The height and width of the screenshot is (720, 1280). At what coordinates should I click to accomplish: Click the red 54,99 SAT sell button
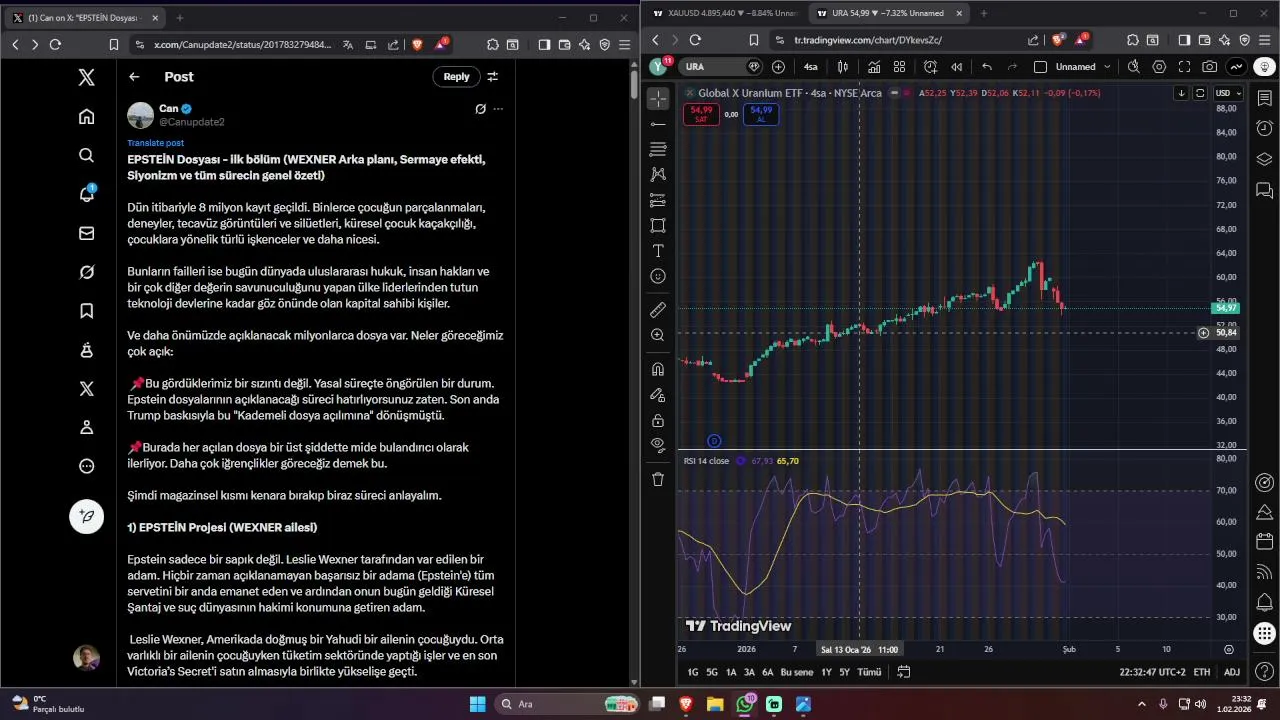pyautogui.click(x=701, y=114)
